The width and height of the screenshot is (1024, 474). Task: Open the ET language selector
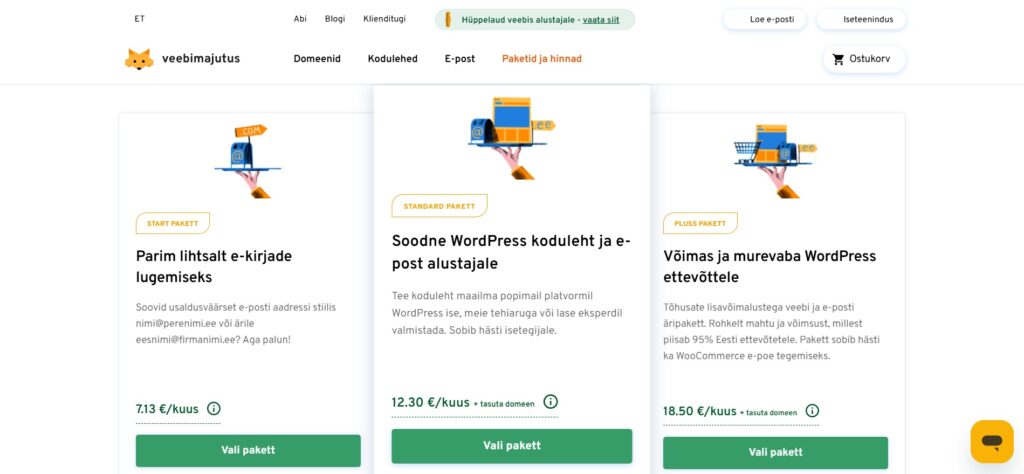pyautogui.click(x=139, y=19)
